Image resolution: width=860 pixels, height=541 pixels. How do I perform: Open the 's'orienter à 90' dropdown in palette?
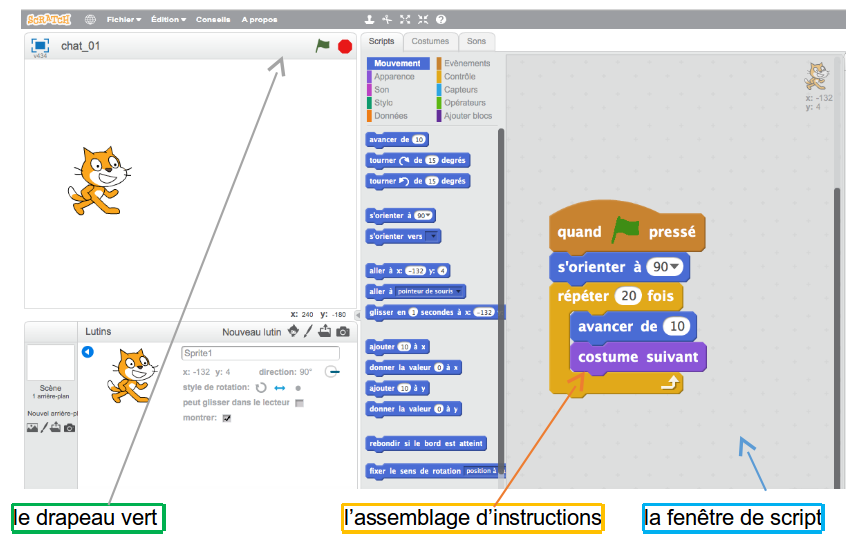point(430,215)
